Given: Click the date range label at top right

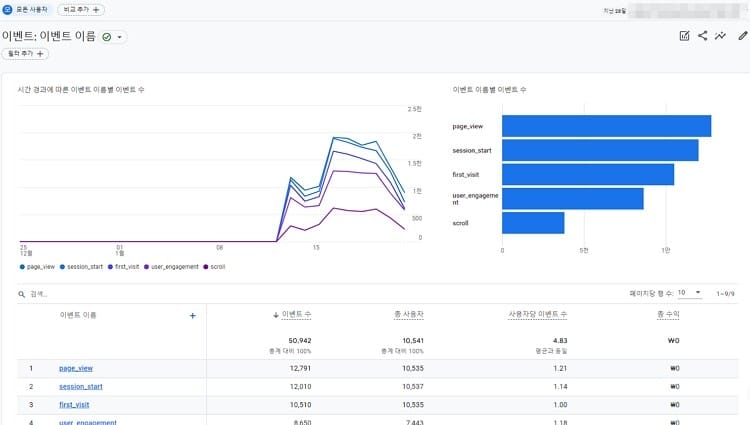Looking at the screenshot, I should pyautogui.click(x=614, y=11).
